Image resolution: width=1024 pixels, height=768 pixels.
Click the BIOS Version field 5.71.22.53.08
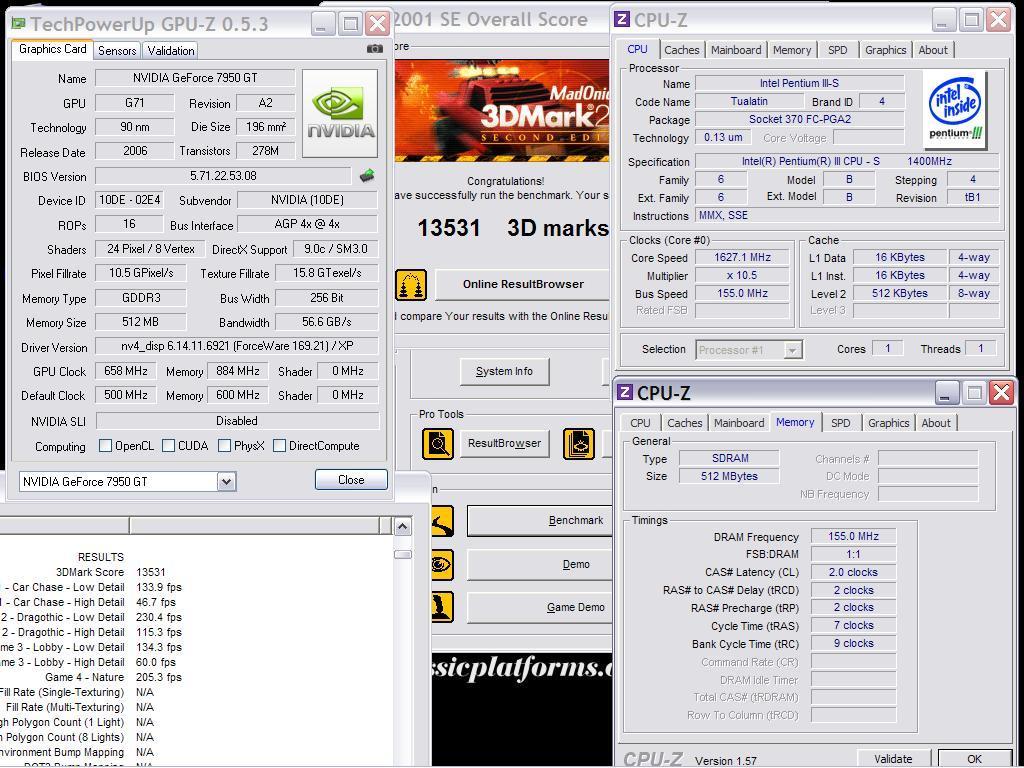coord(223,176)
